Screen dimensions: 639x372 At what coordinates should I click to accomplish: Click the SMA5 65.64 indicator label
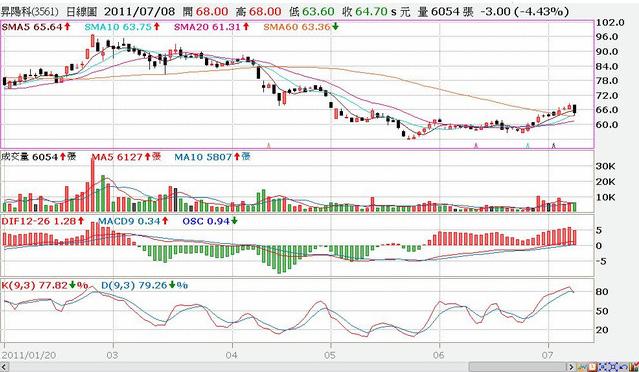tap(36, 27)
